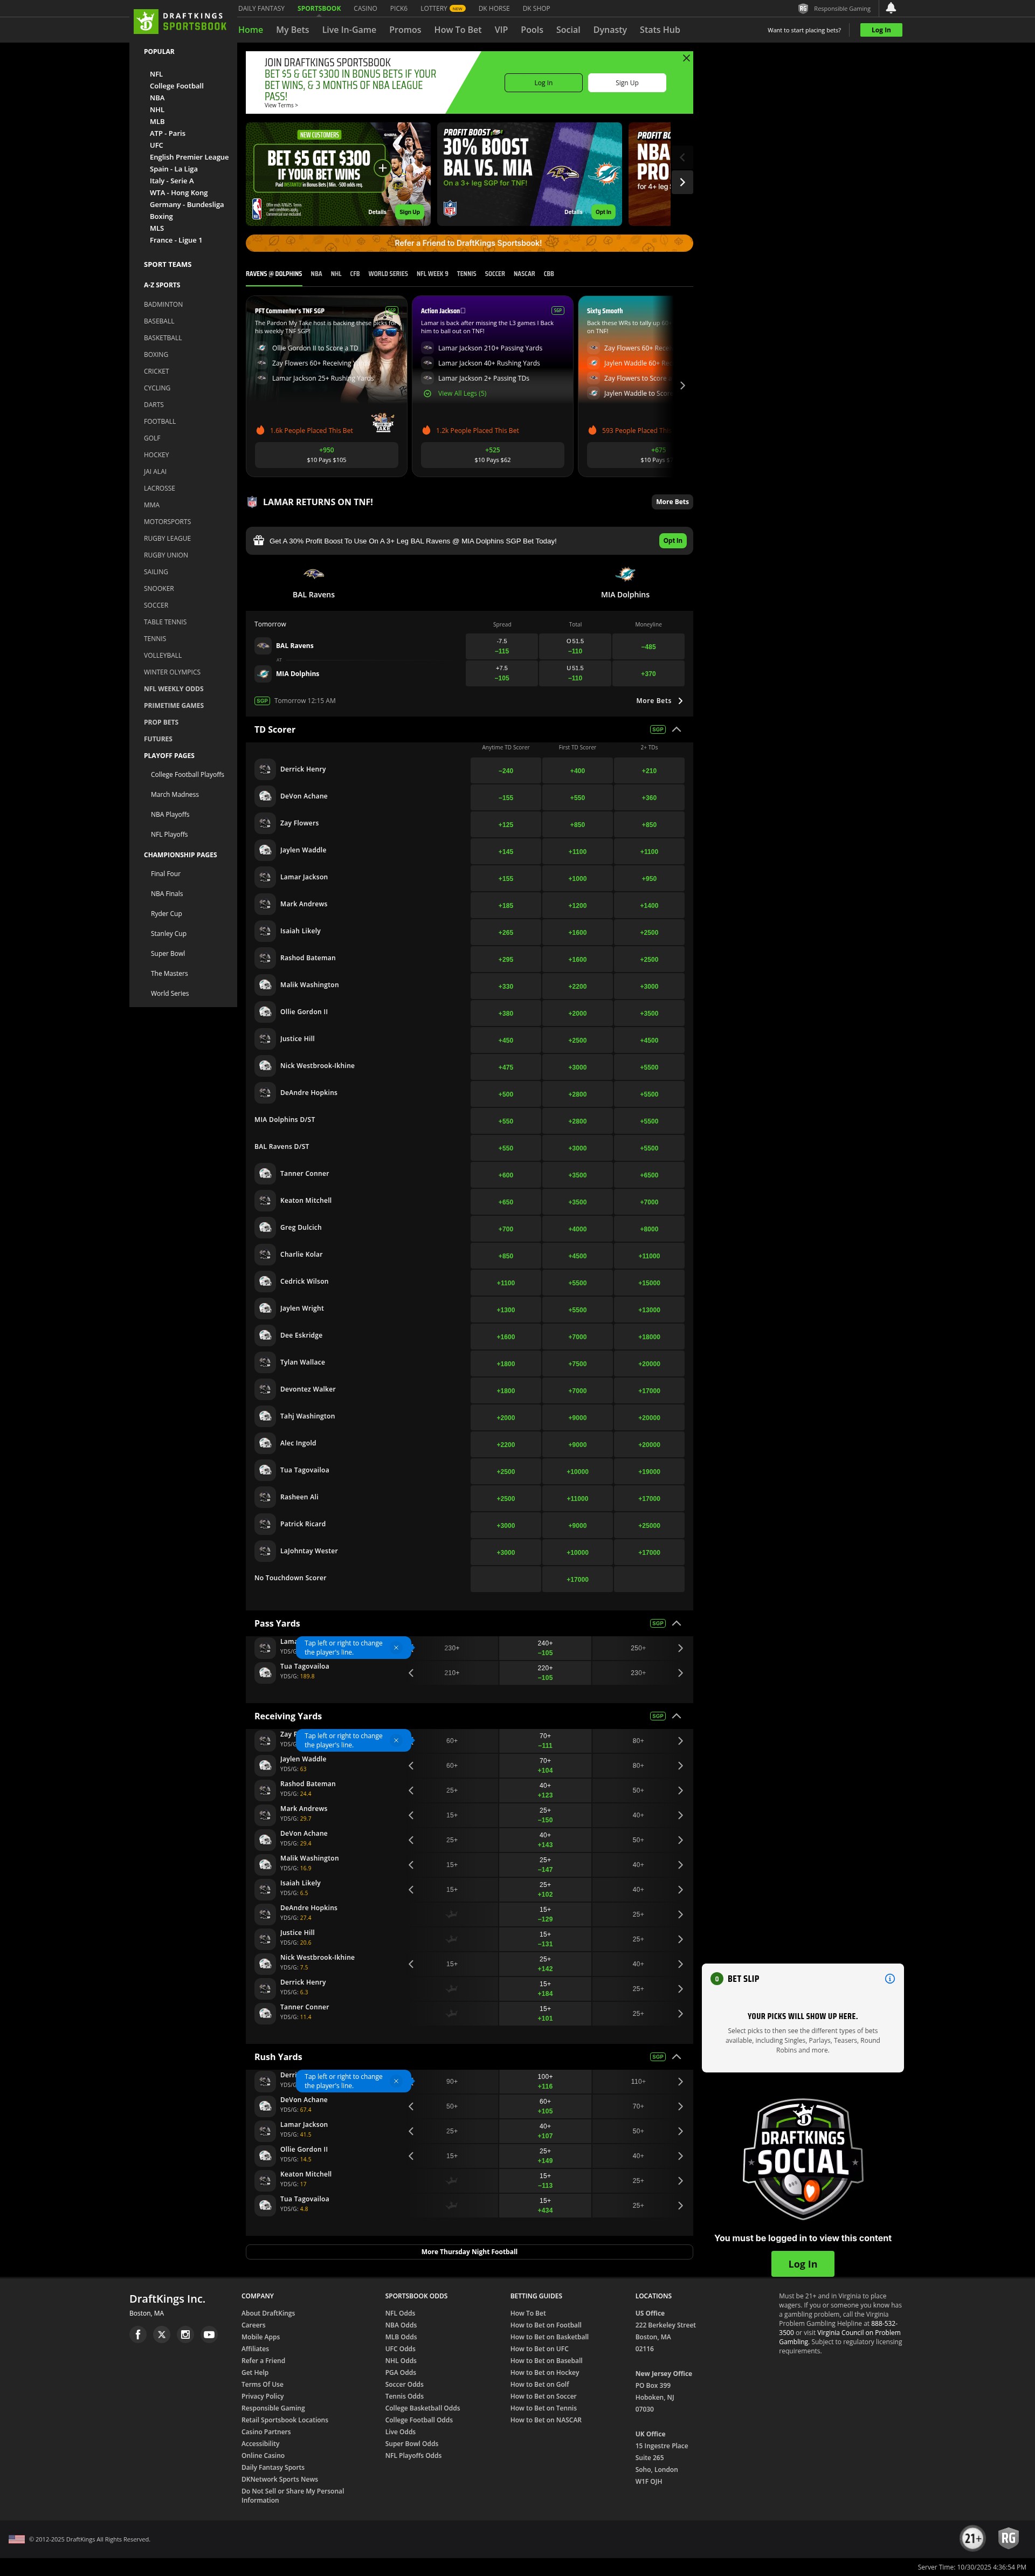Open Super Bowl under Championship Pages
1035x2576 pixels.
(168, 953)
